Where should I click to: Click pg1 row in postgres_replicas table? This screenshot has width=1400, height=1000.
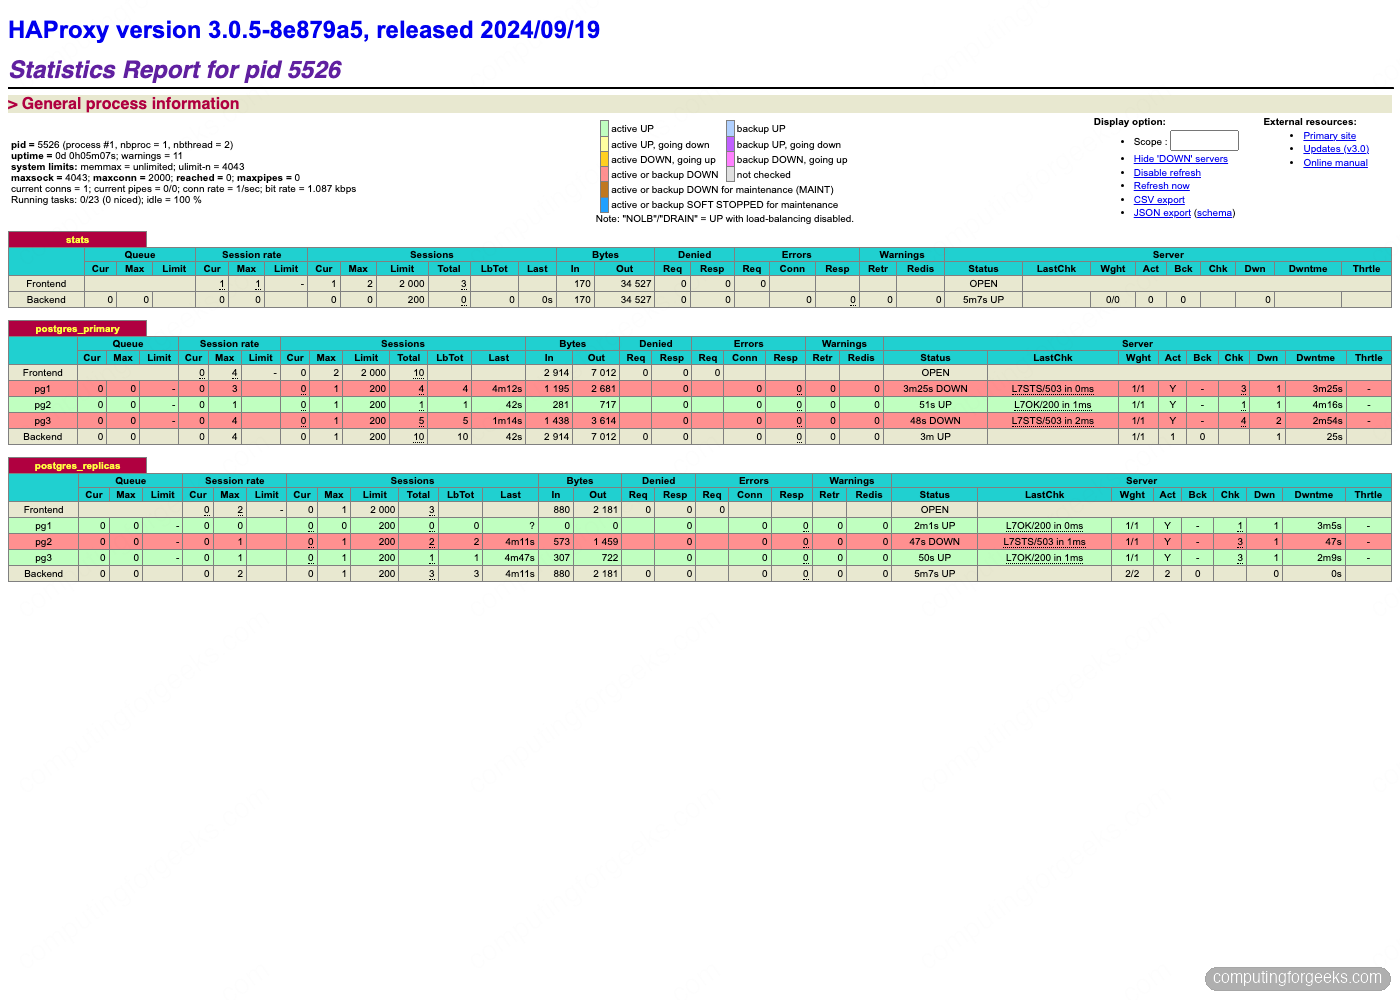(700, 526)
